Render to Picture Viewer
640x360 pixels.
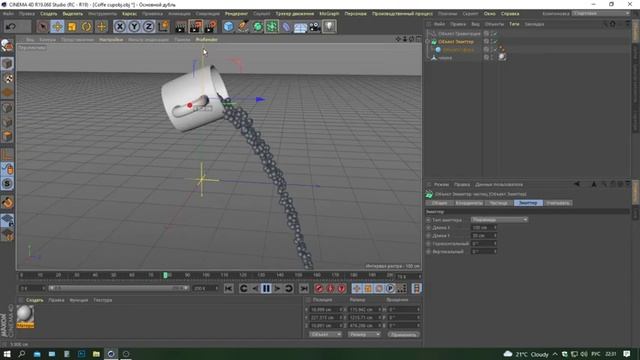pyautogui.click(x=196, y=27)
